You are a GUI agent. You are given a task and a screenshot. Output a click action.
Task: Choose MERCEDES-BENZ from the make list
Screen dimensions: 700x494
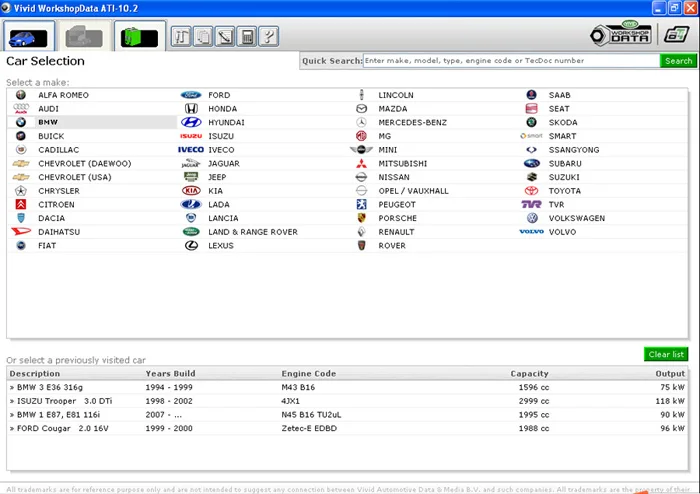pos(412,122)
